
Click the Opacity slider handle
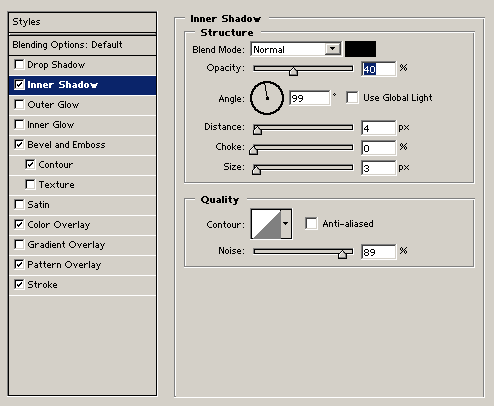tap(293, 71)
